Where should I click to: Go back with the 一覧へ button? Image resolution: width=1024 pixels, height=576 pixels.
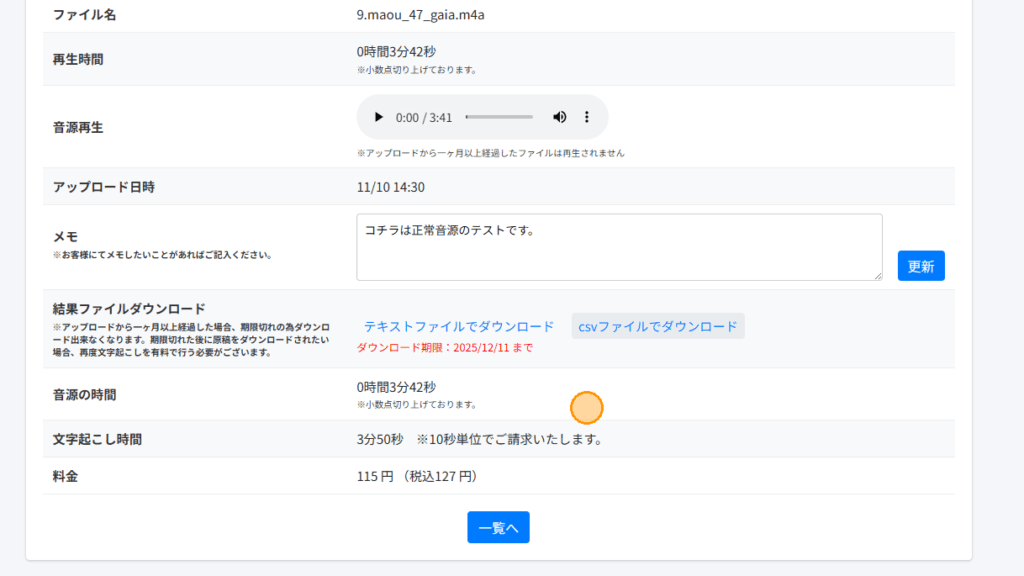coord(498,528)
